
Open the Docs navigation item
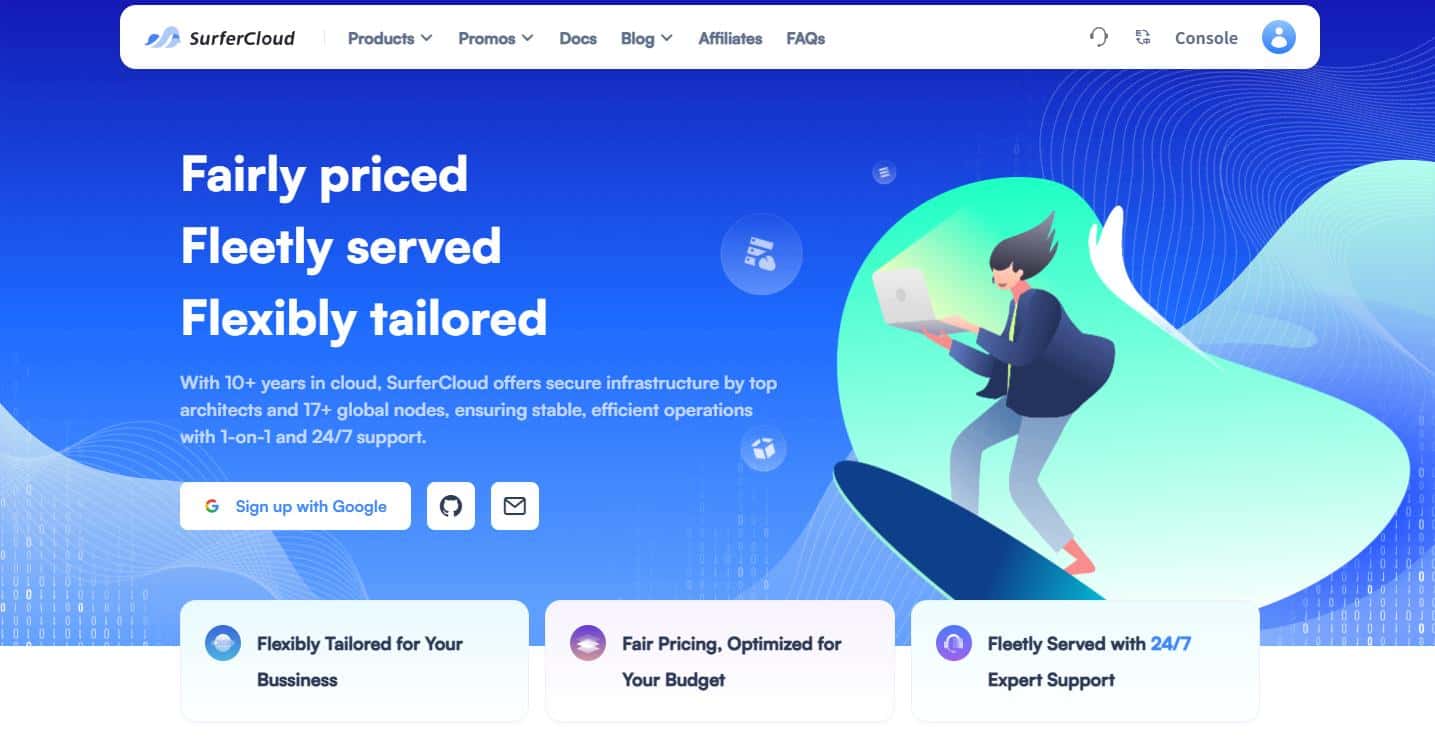pyautogui.click(x=578, y=38)
